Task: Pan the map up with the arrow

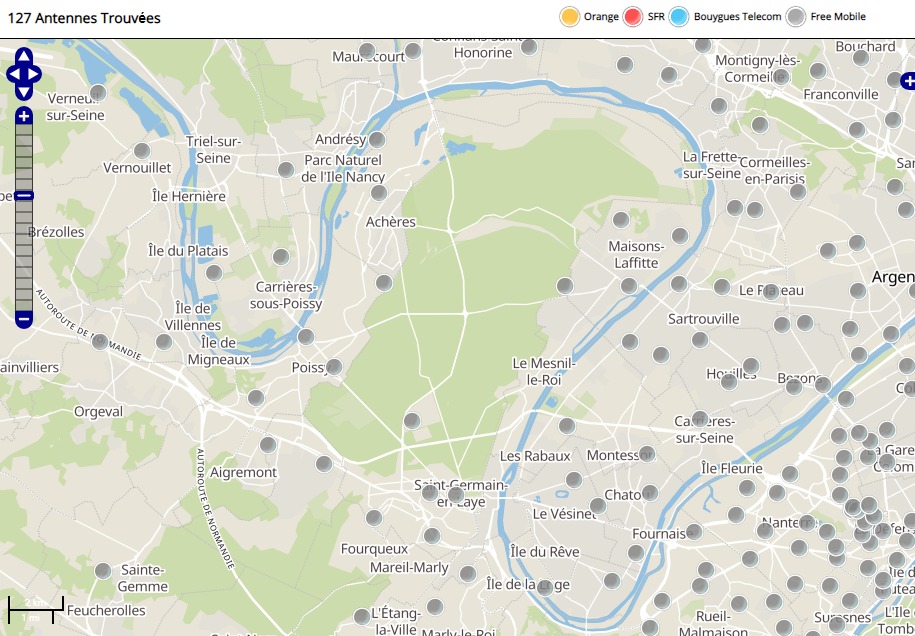Action: click(24, 56)
